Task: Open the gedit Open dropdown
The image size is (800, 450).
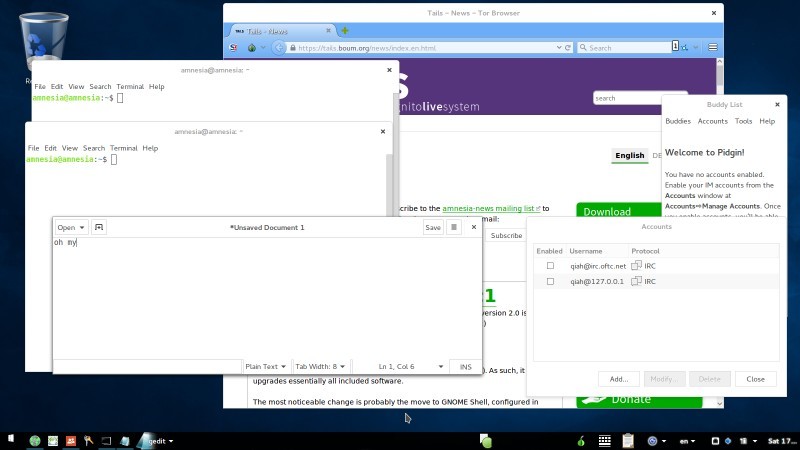Action: (71, 227)
